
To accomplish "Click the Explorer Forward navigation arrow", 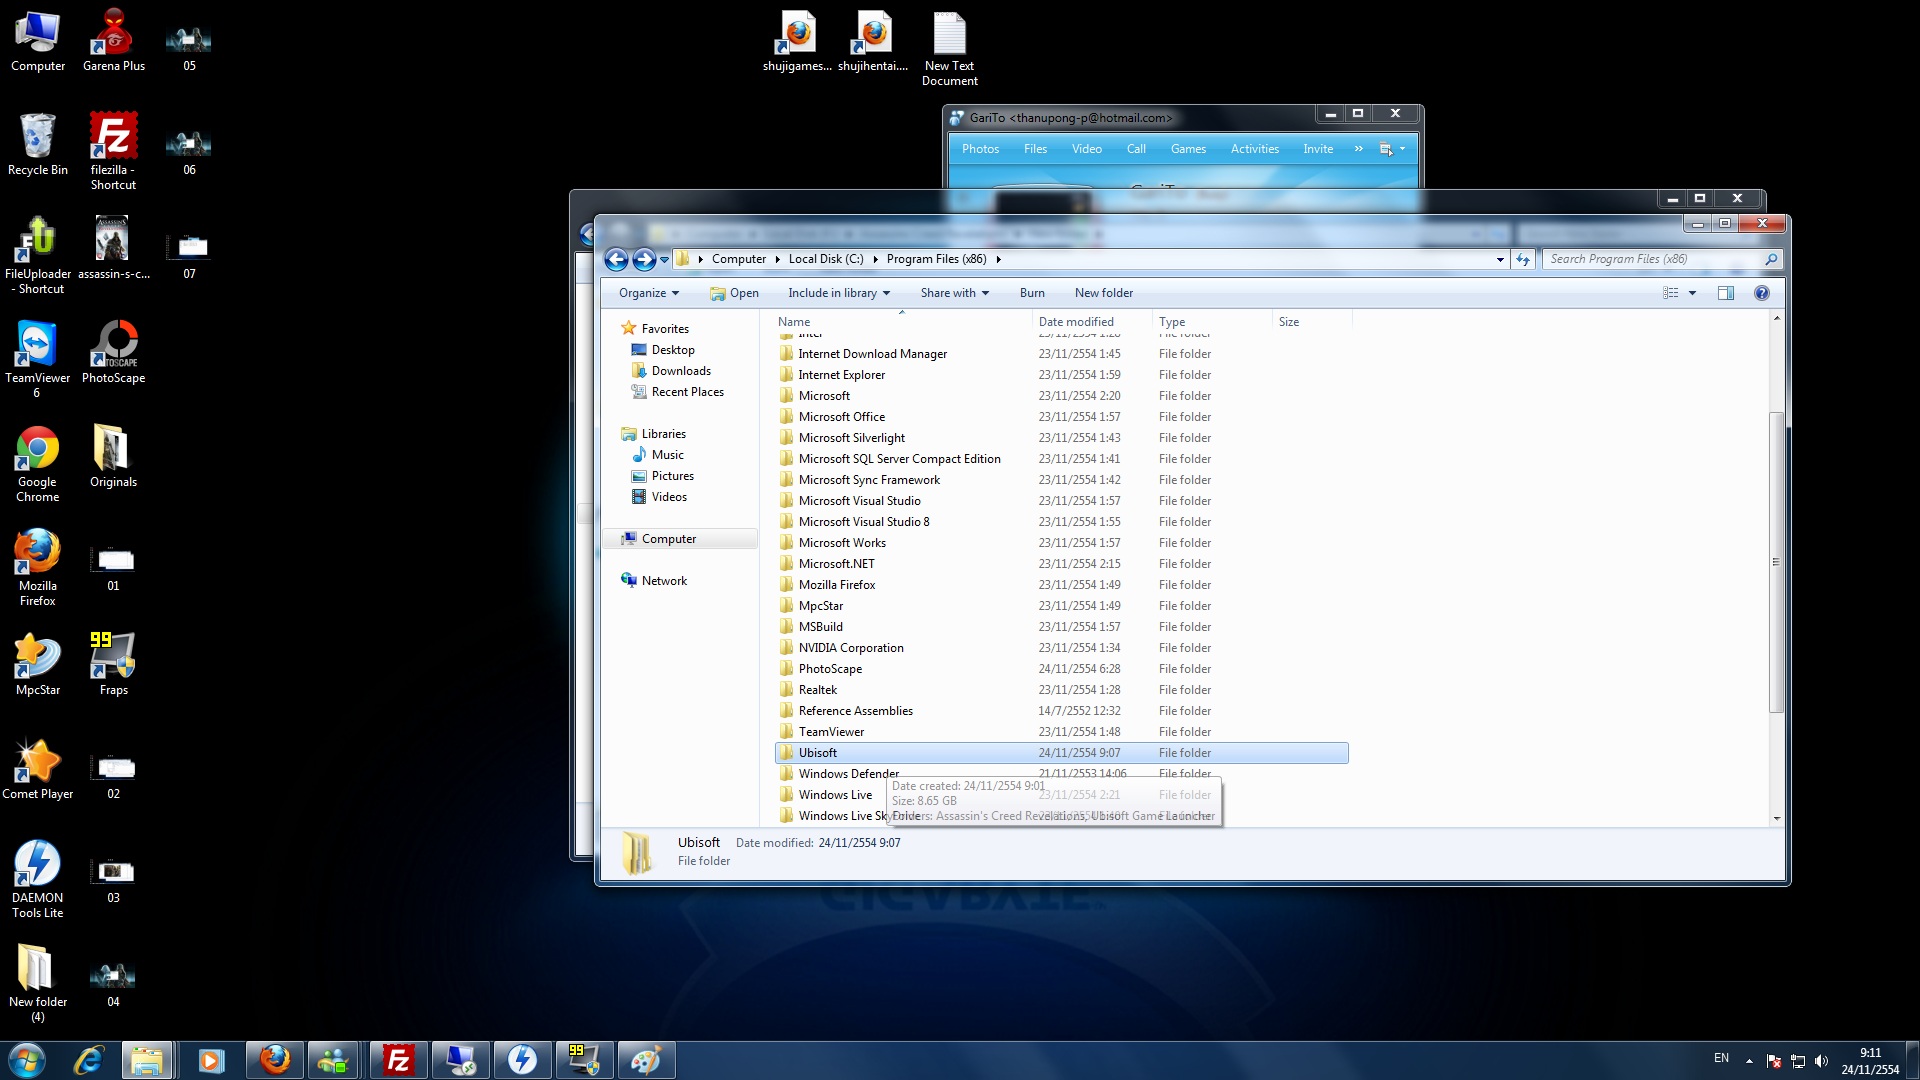I will click(644, 260).
